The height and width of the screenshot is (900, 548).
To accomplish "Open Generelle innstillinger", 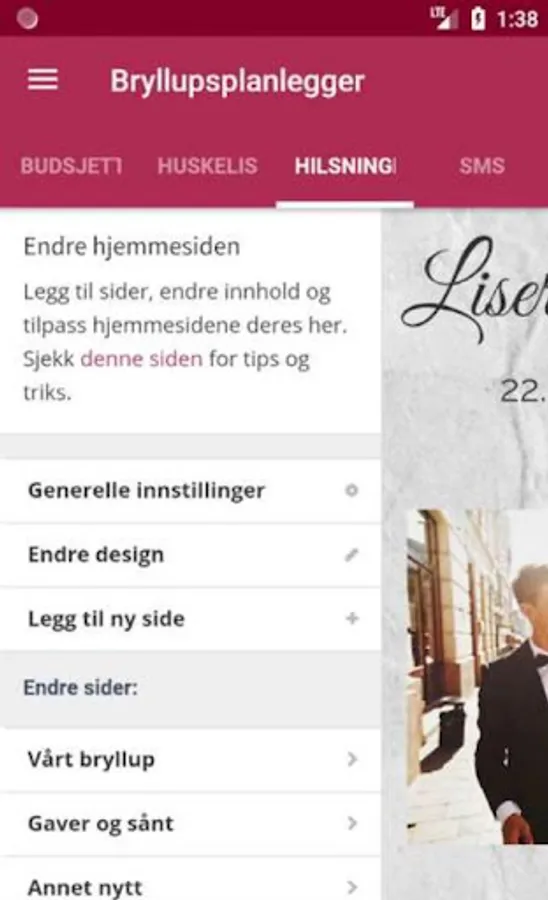I will click(x=191, y=491).
